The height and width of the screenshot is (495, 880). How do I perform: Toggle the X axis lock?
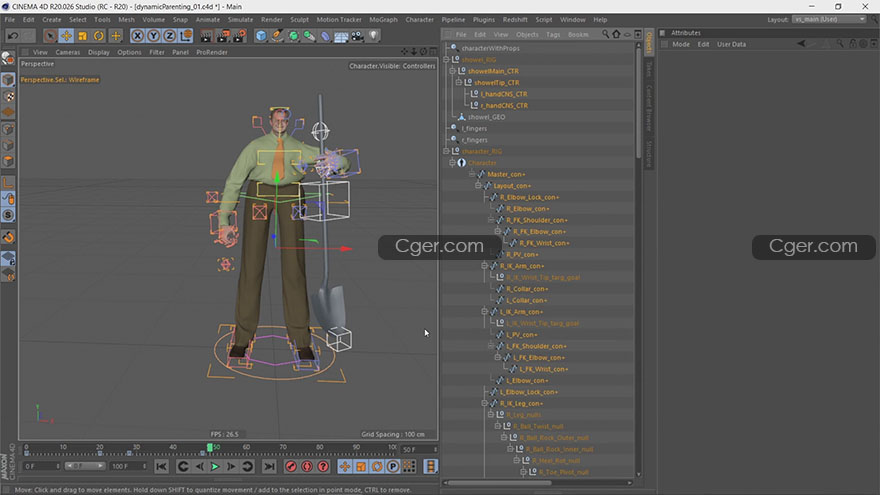138,36
